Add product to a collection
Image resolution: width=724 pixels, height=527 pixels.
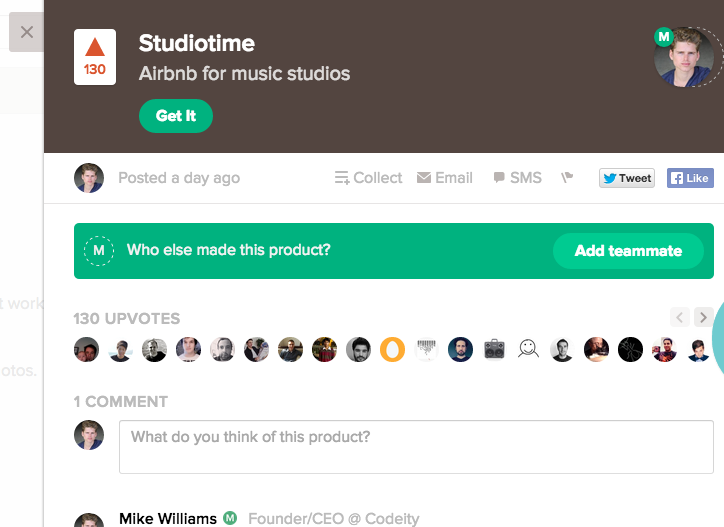click(368, 178)
